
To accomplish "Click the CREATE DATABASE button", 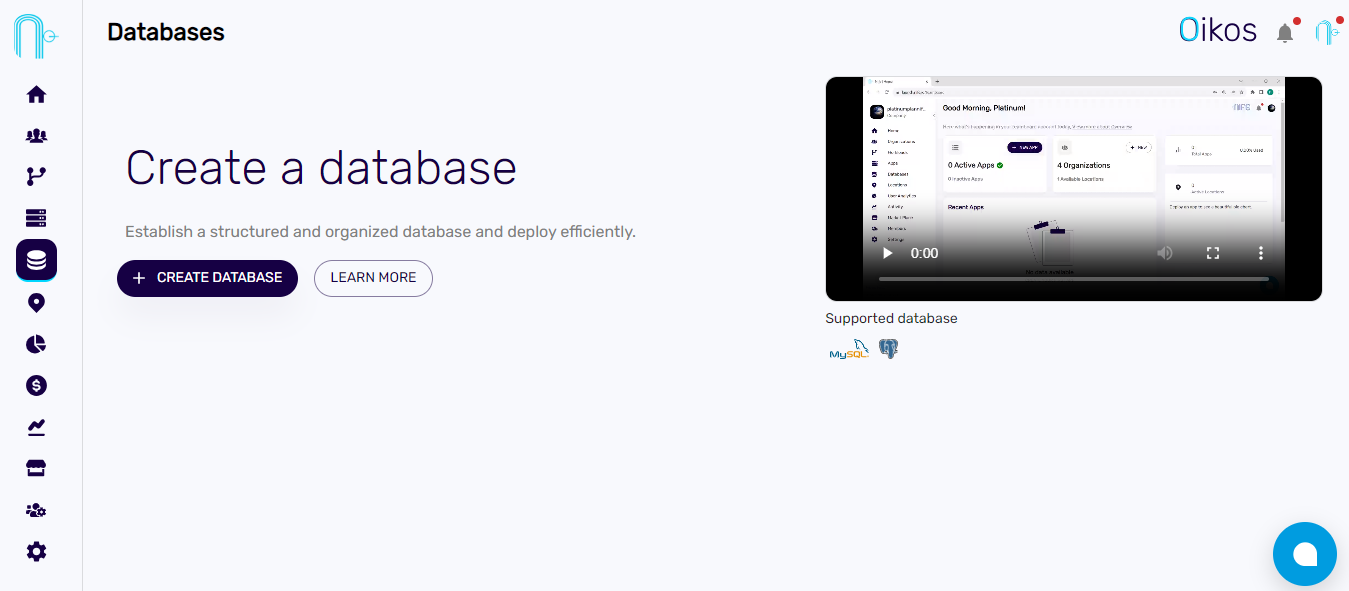I will (x=207, y=278).
